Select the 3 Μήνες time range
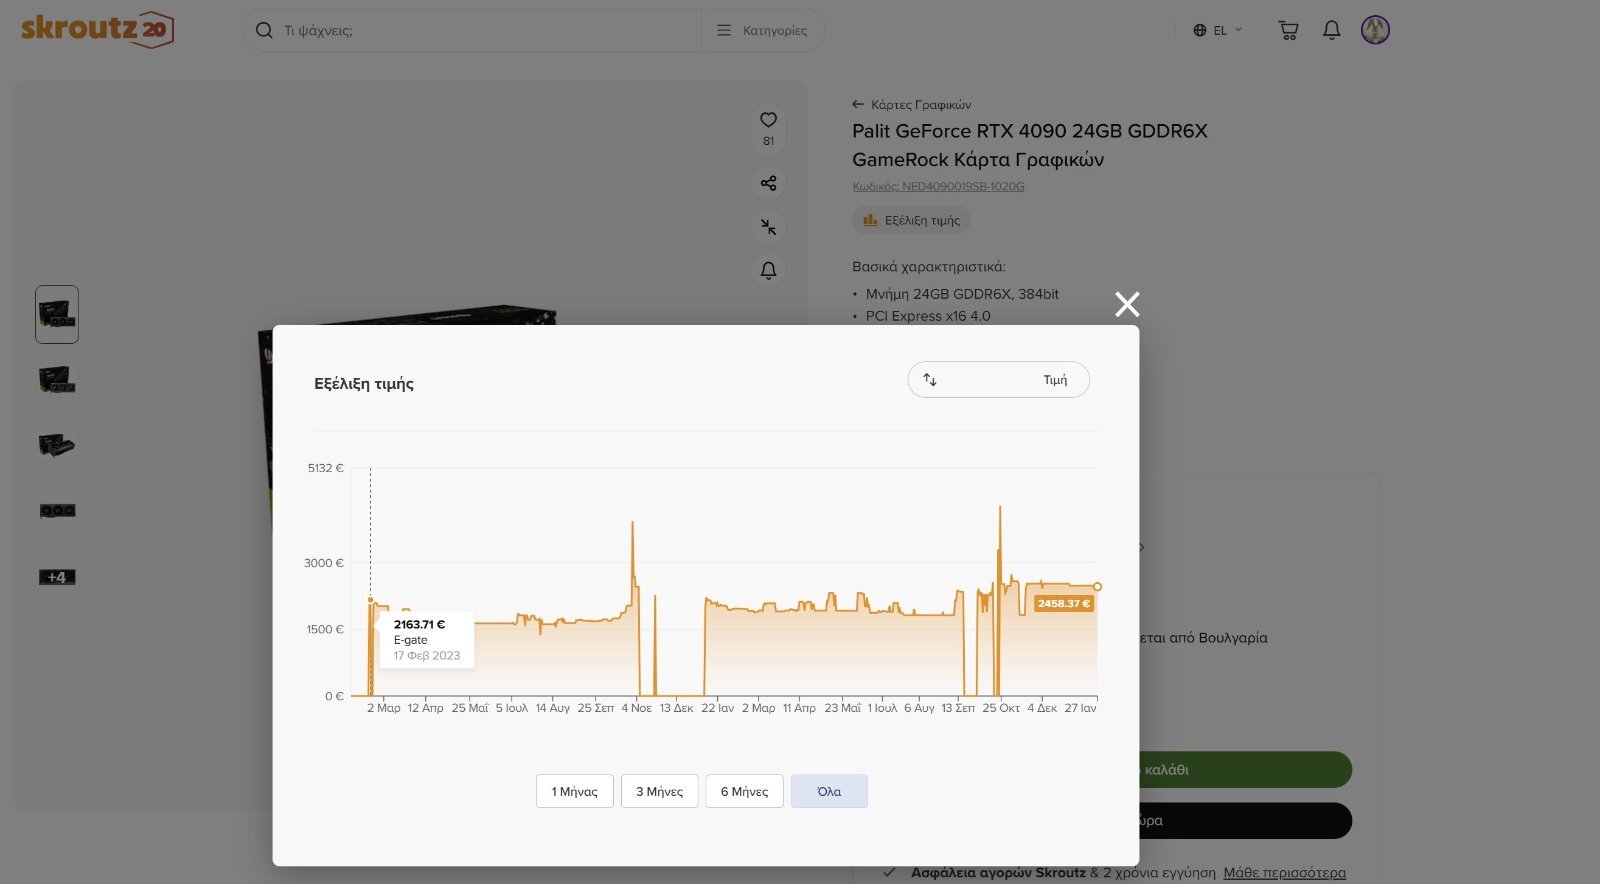 pyautogui.click(x=660, y=791)
